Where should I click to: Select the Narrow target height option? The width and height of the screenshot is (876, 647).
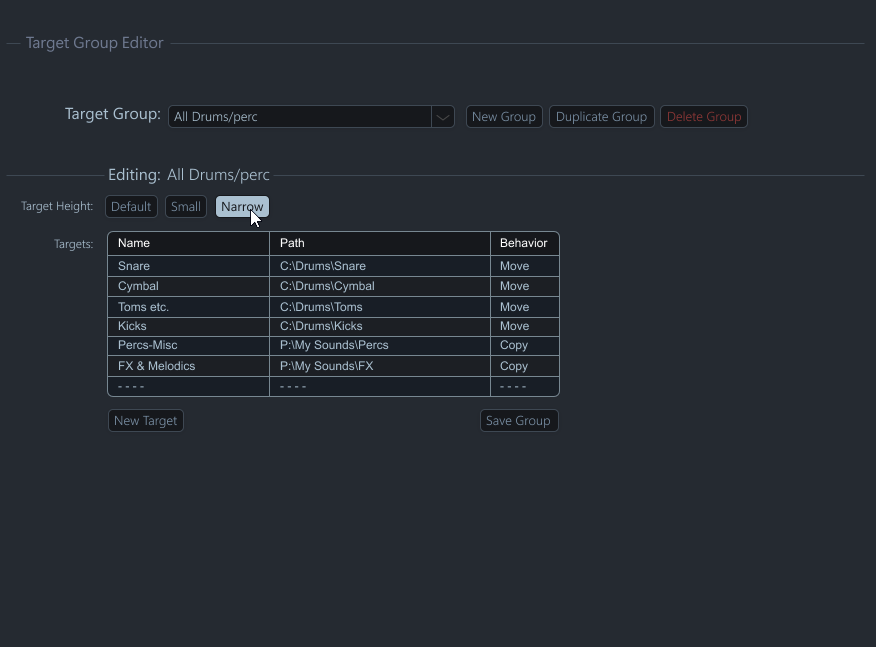(242, 207)
